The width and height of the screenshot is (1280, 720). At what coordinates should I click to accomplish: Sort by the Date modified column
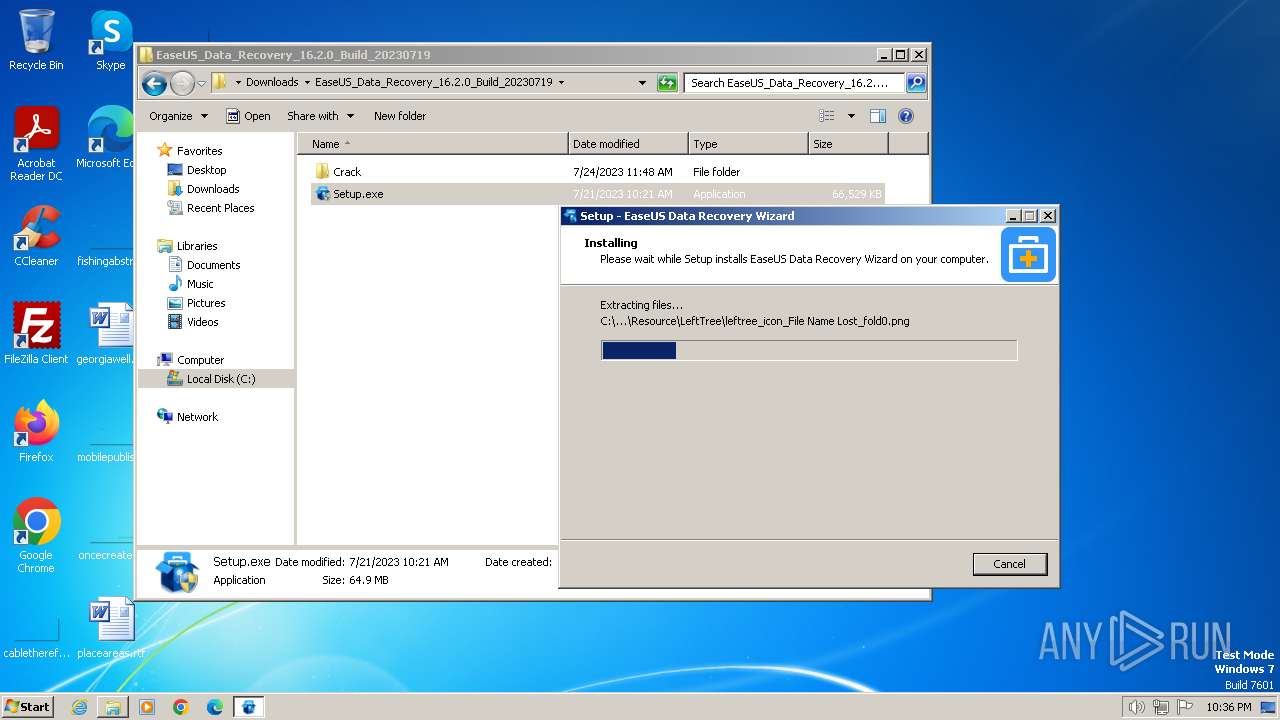pos(628,144)
